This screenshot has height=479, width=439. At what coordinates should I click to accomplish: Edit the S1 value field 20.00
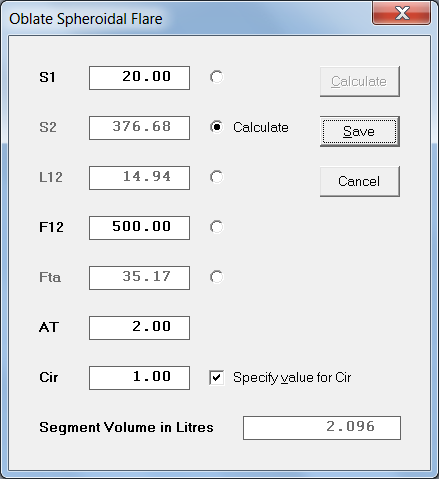pyautogui.click(x=139, y=78)
